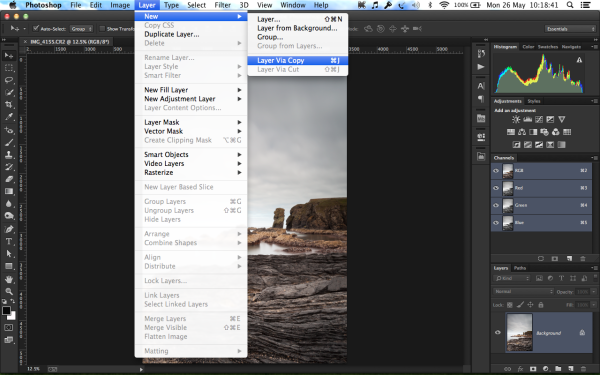The width and height of the screenshot is (600, 375).
Task: Select the Hand tool
Action: (x=8, y=279)
